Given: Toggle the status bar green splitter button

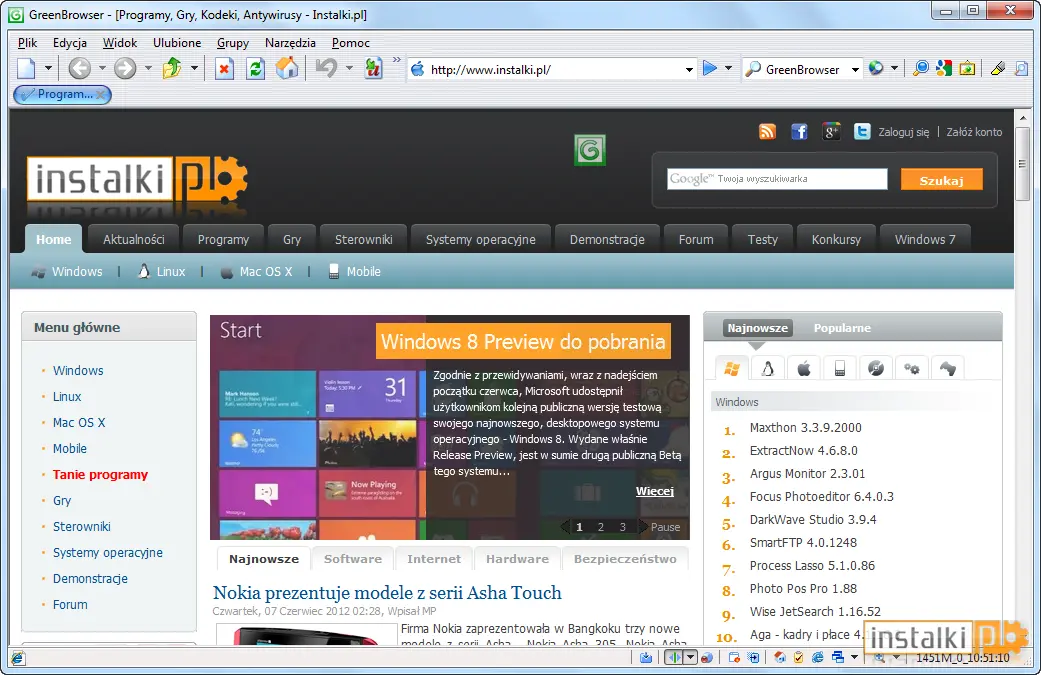Looking at the screenshot, I should coord(675,658).
